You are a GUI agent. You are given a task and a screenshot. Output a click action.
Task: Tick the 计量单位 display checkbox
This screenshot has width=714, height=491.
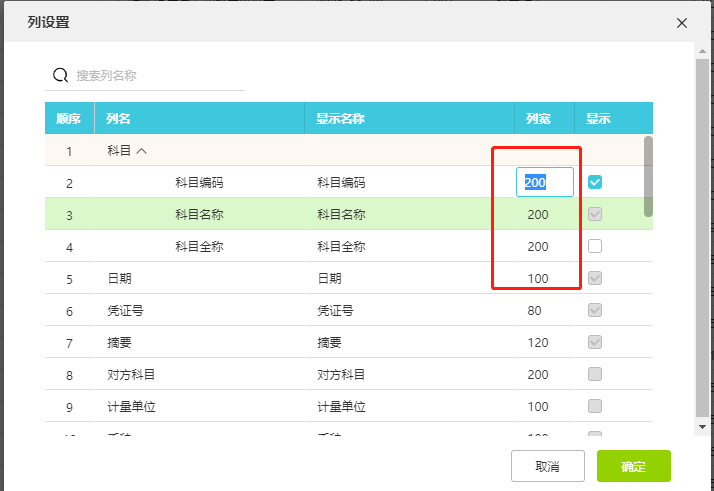[x=595, y=406]
